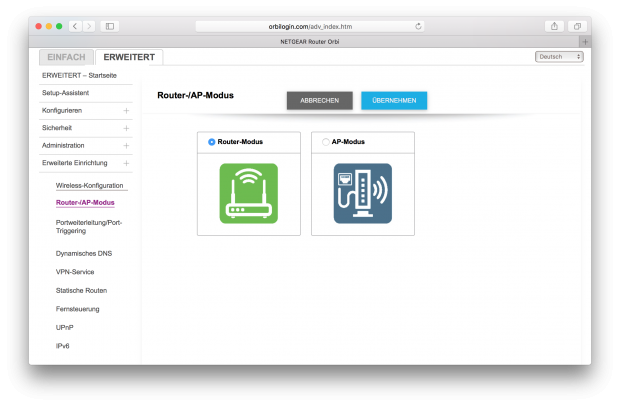620x406 pixels.
Task: Open Portweiterleitung/Port-Triggering page
Action: tap(89, 227)
